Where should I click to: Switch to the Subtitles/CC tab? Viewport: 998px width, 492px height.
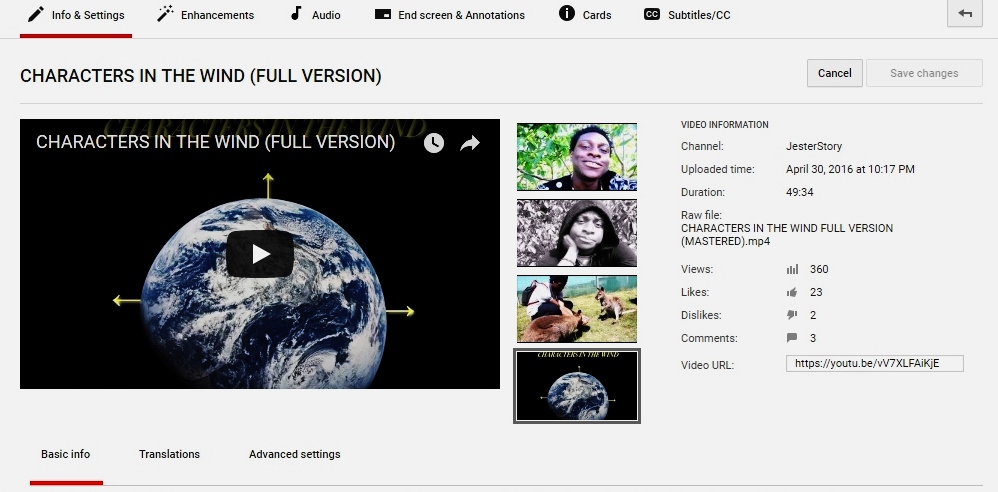tap(687, 15)
